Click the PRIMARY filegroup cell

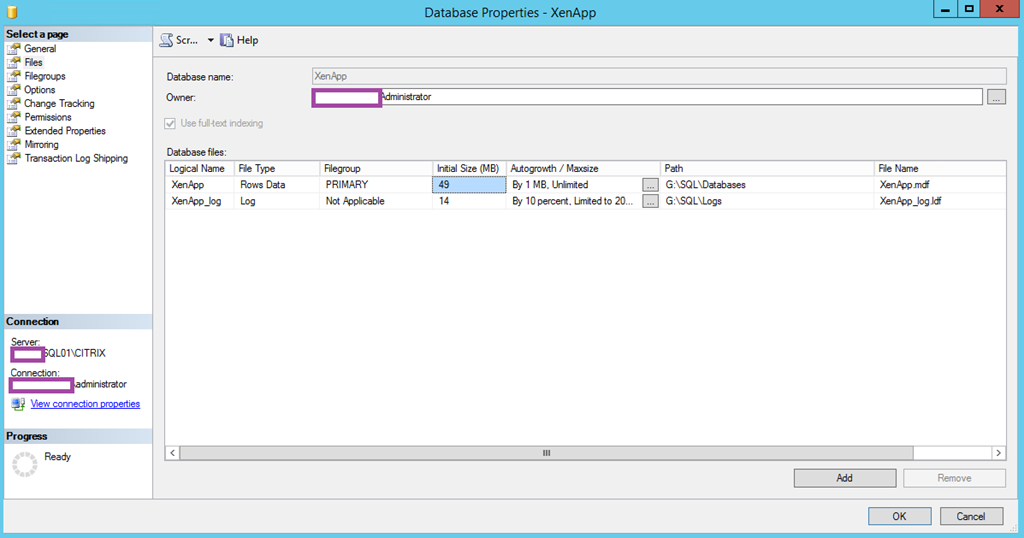pyautogui.click(x=376, y=185)
